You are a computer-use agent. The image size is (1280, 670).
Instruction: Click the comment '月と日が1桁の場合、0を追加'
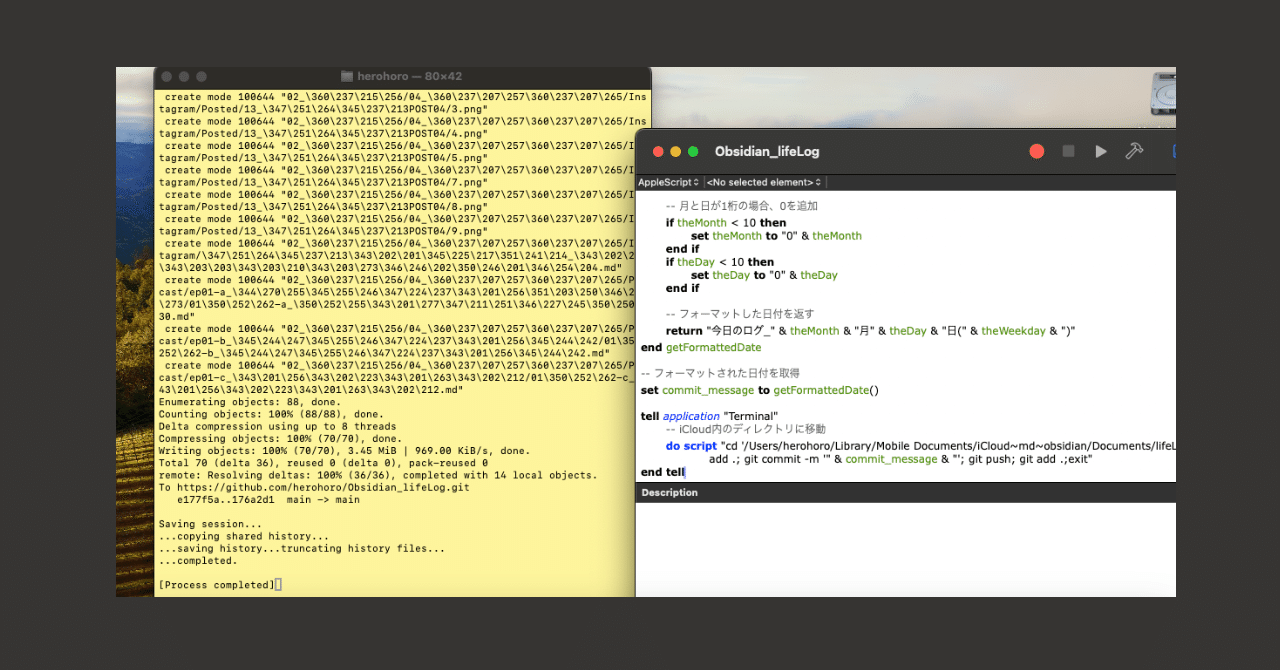(741, 206)
